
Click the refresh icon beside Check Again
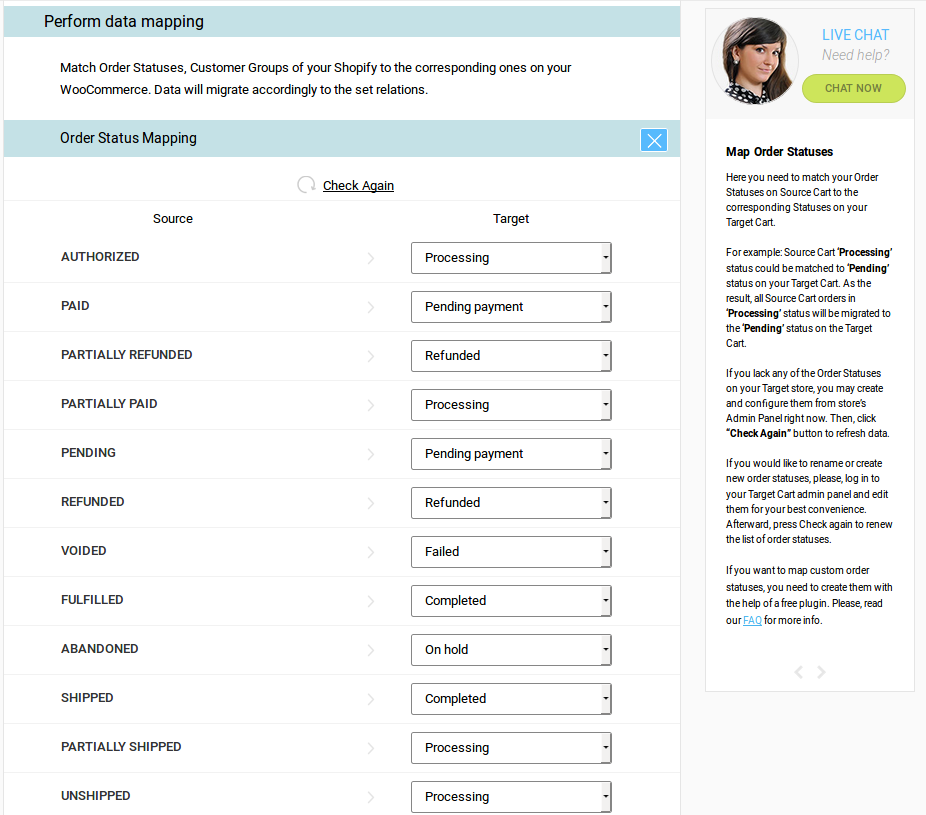[x=306, y=185]
